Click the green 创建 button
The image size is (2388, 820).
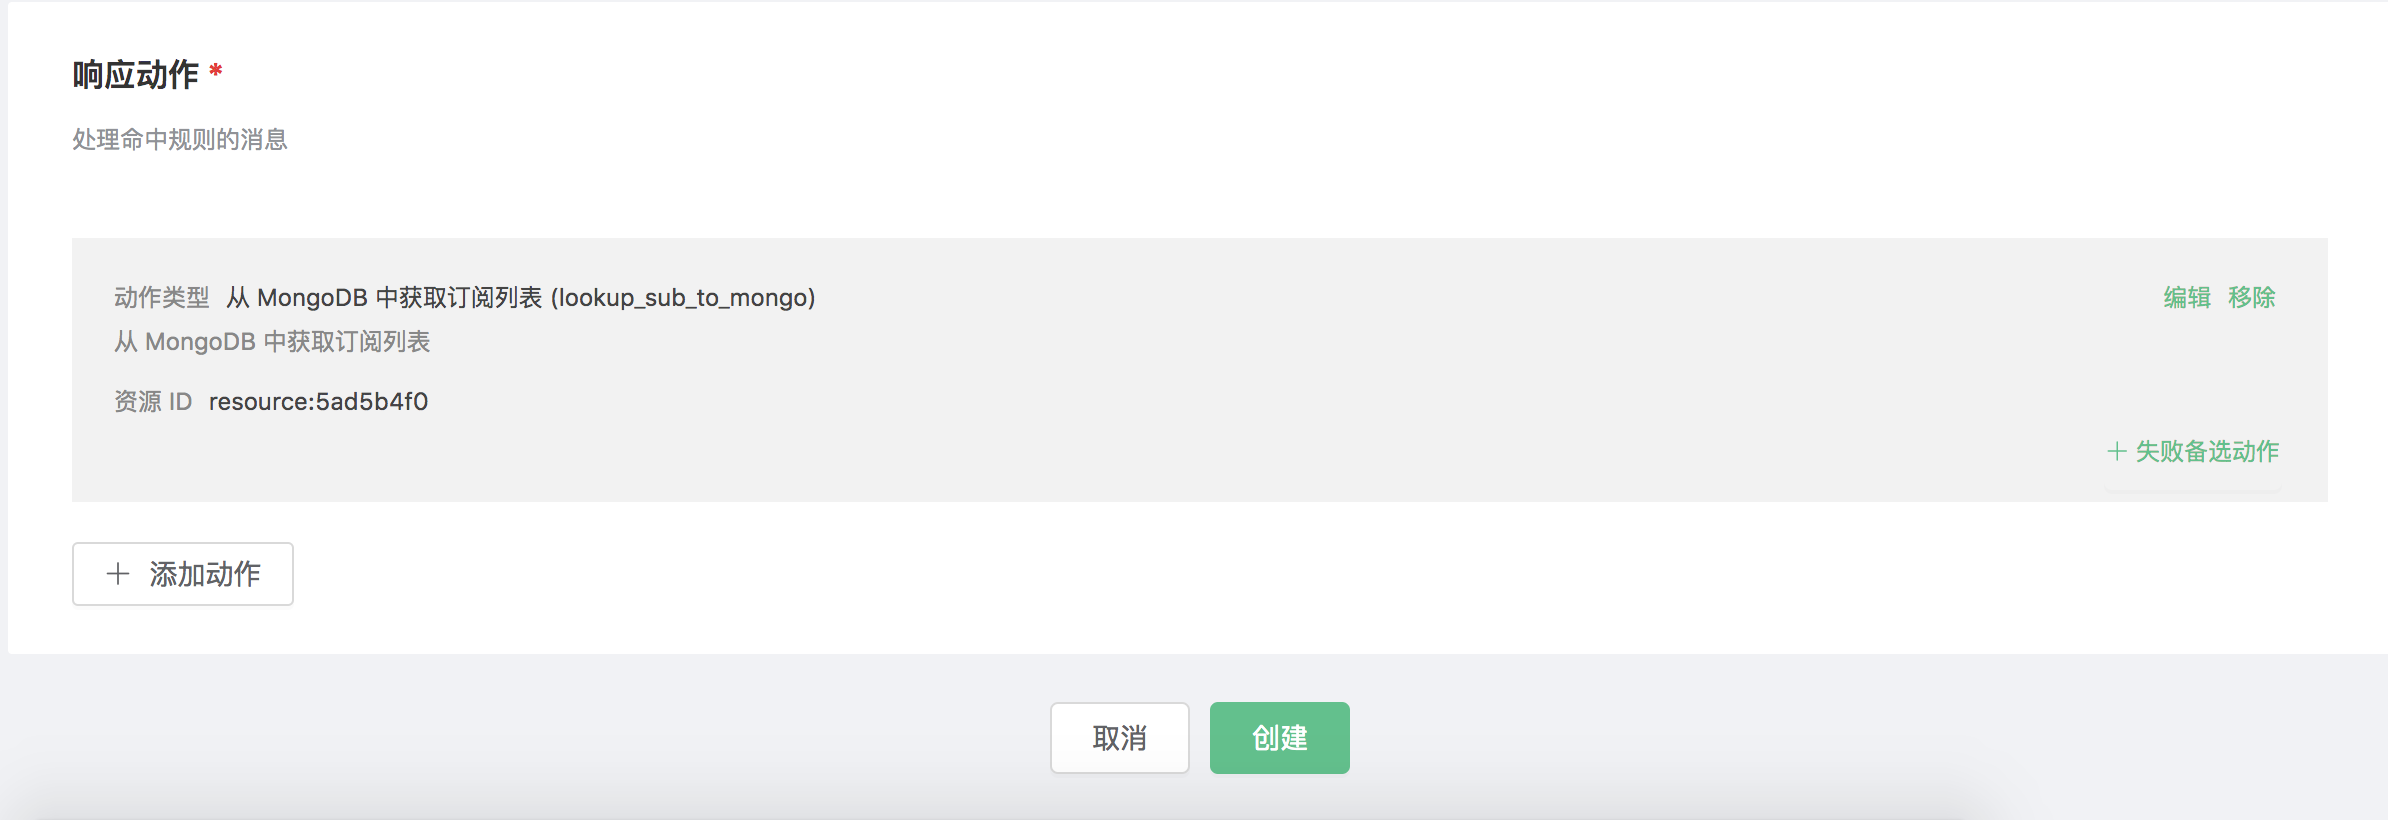1279,738
